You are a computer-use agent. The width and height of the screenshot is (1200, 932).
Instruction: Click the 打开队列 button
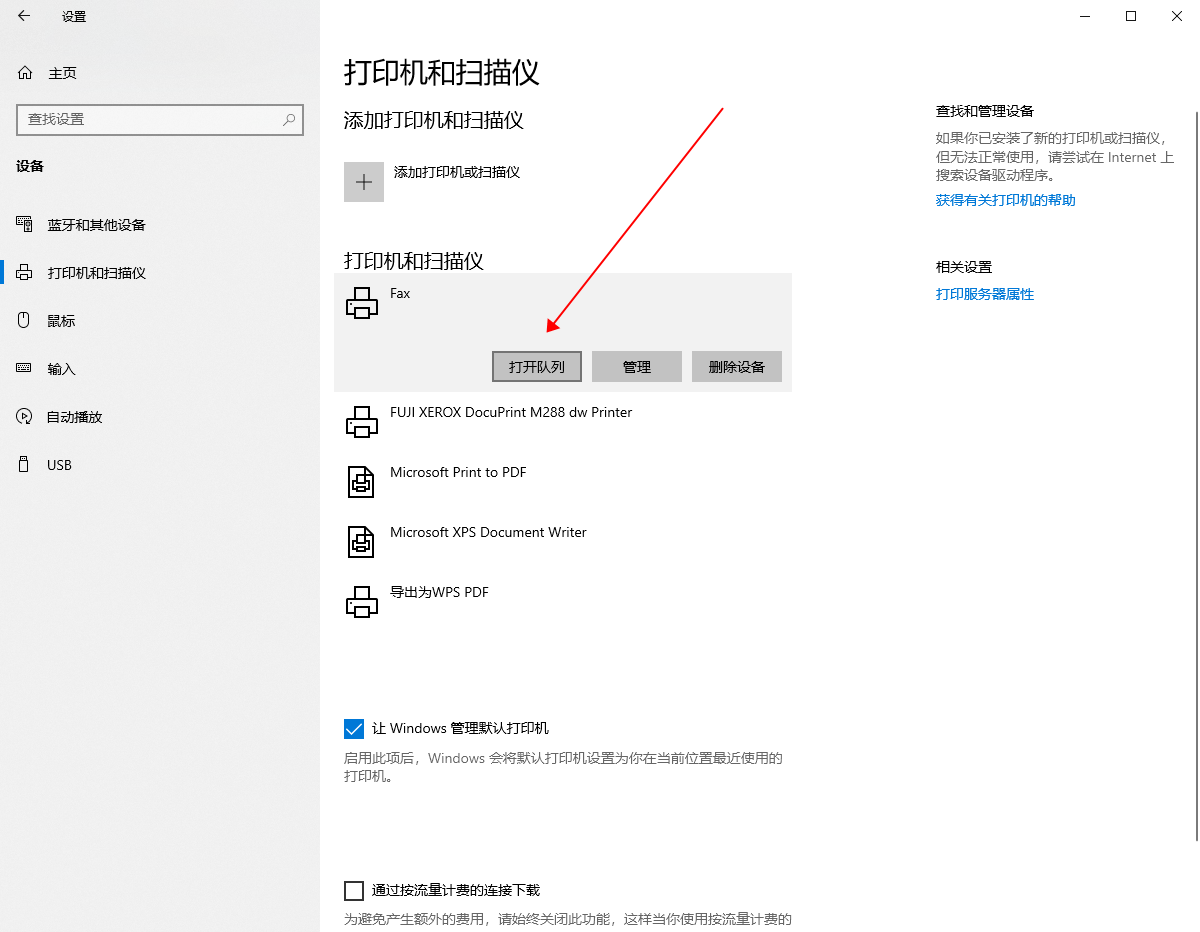pos(537,367)
